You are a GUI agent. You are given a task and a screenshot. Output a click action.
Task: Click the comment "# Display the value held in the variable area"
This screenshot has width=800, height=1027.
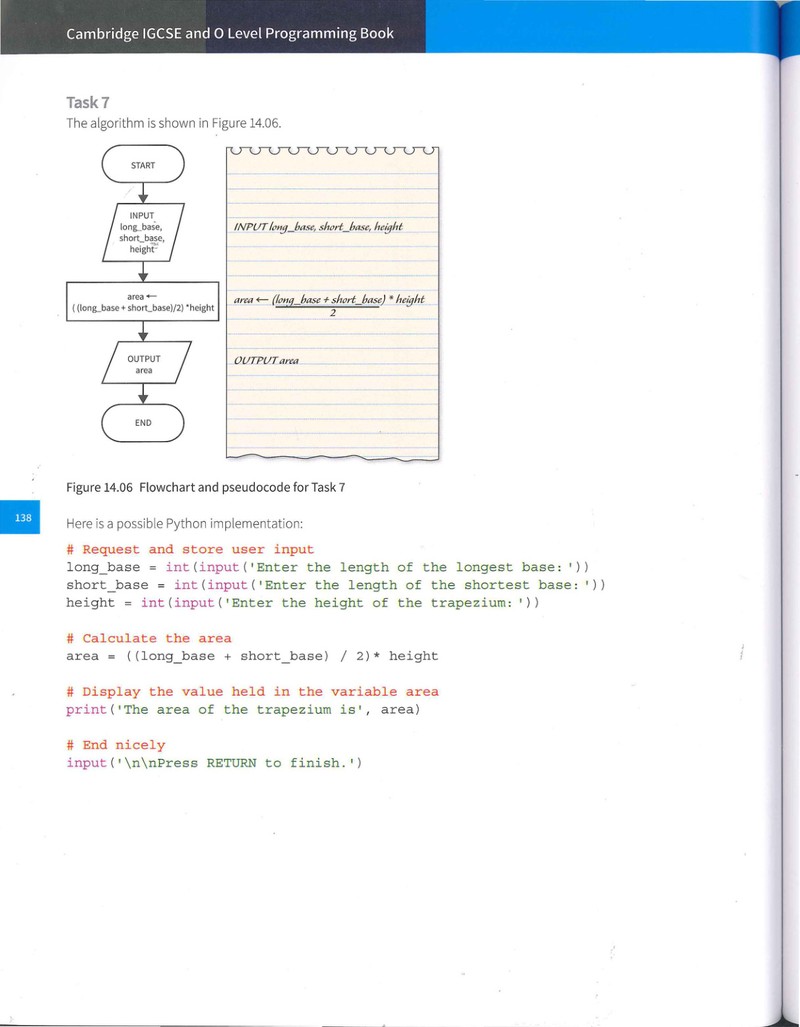click(252, 692)
